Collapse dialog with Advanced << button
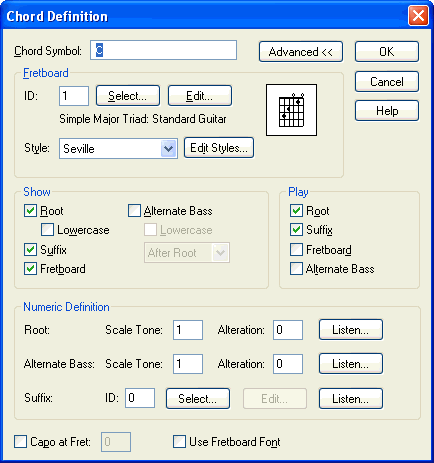This screenshot has height=463, width=434. pyautogui.click(x=301, y=52)
